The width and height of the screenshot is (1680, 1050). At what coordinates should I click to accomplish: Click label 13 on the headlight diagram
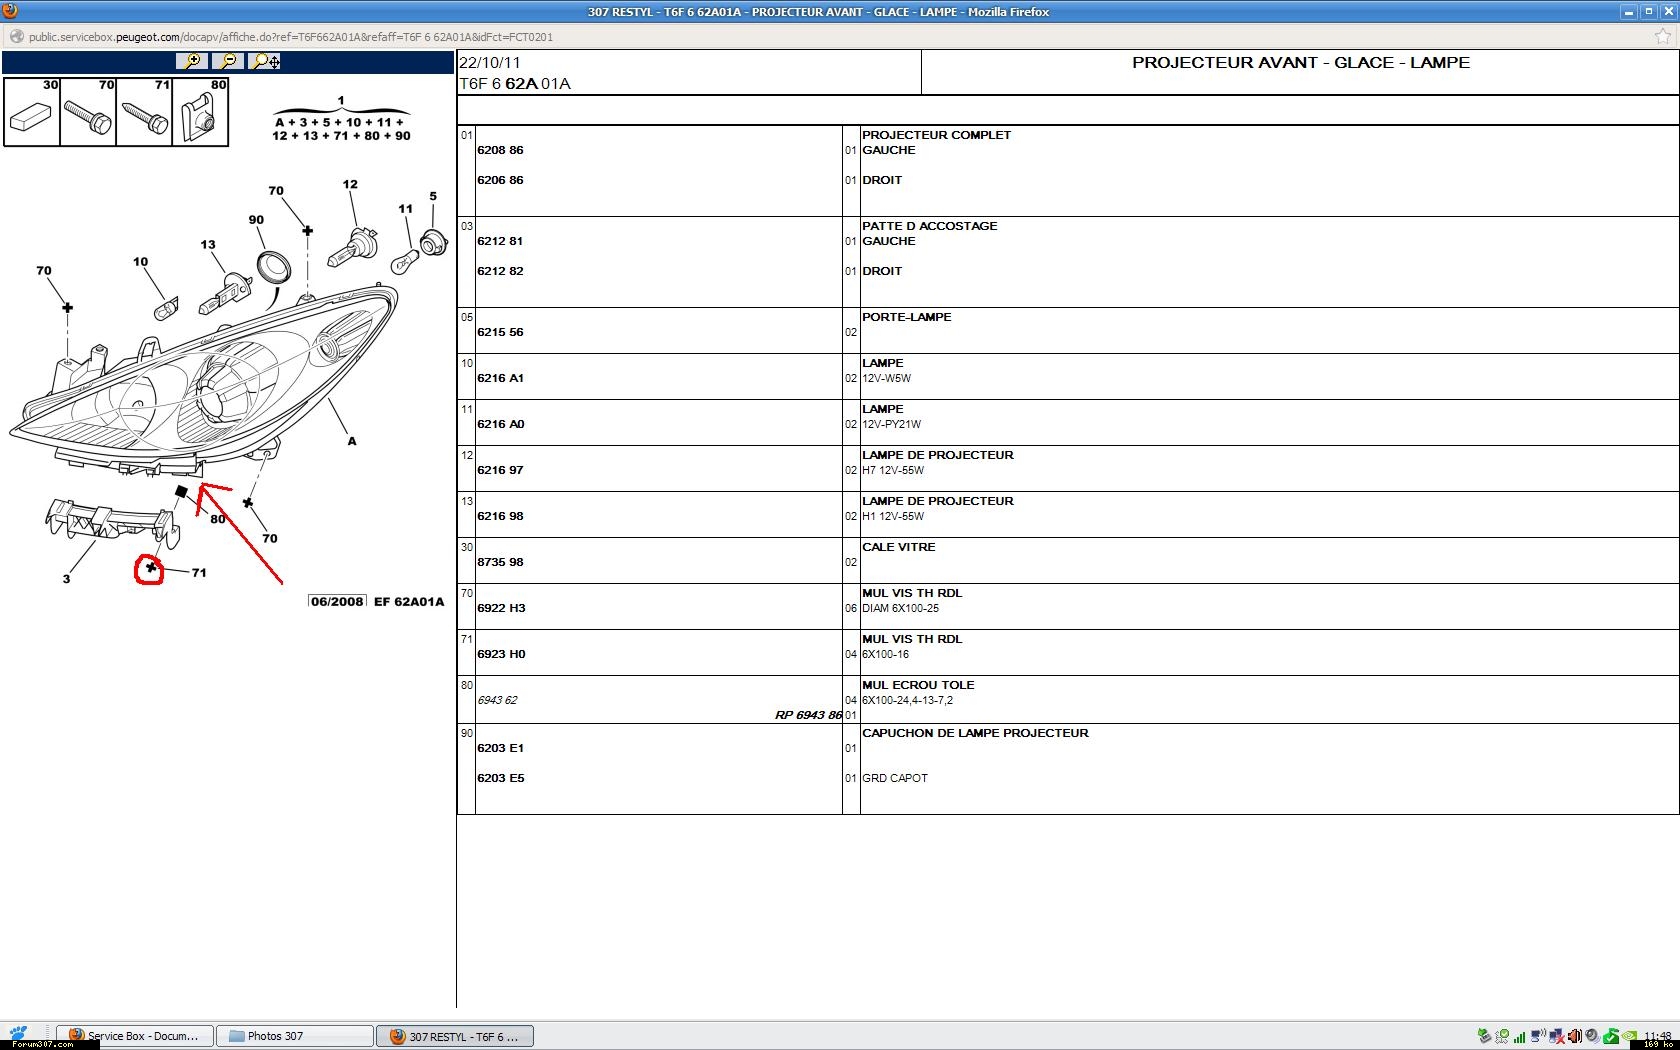click(208, 244)
